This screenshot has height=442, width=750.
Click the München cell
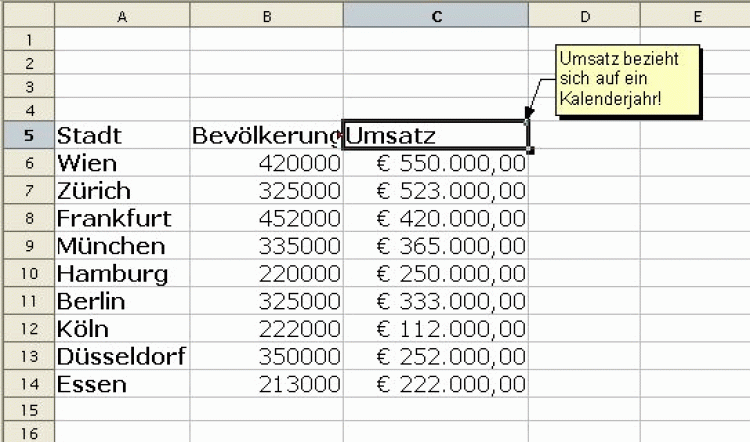pyautogui.click(x=122, y=246)
